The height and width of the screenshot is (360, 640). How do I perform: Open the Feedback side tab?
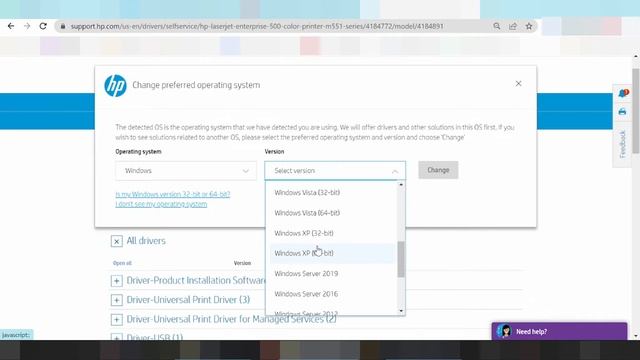[x=622, y=144]
